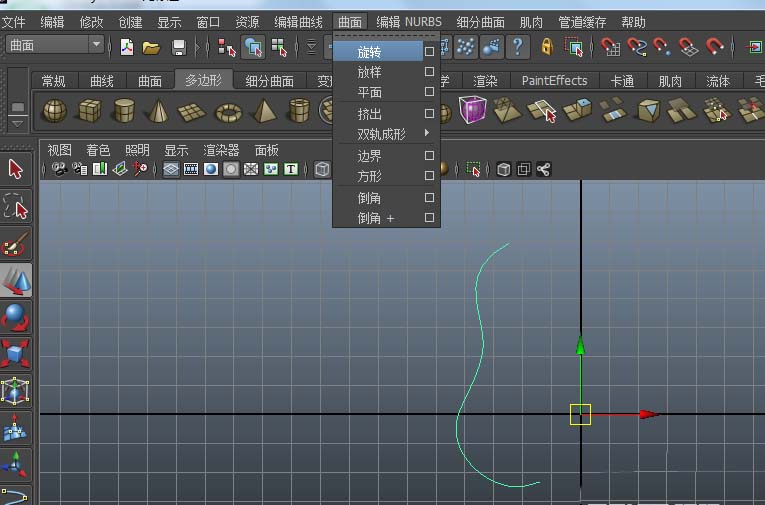Switch to the 渲染 shelf tab
The image size is (765, 505).
click(x=485, y=81)
